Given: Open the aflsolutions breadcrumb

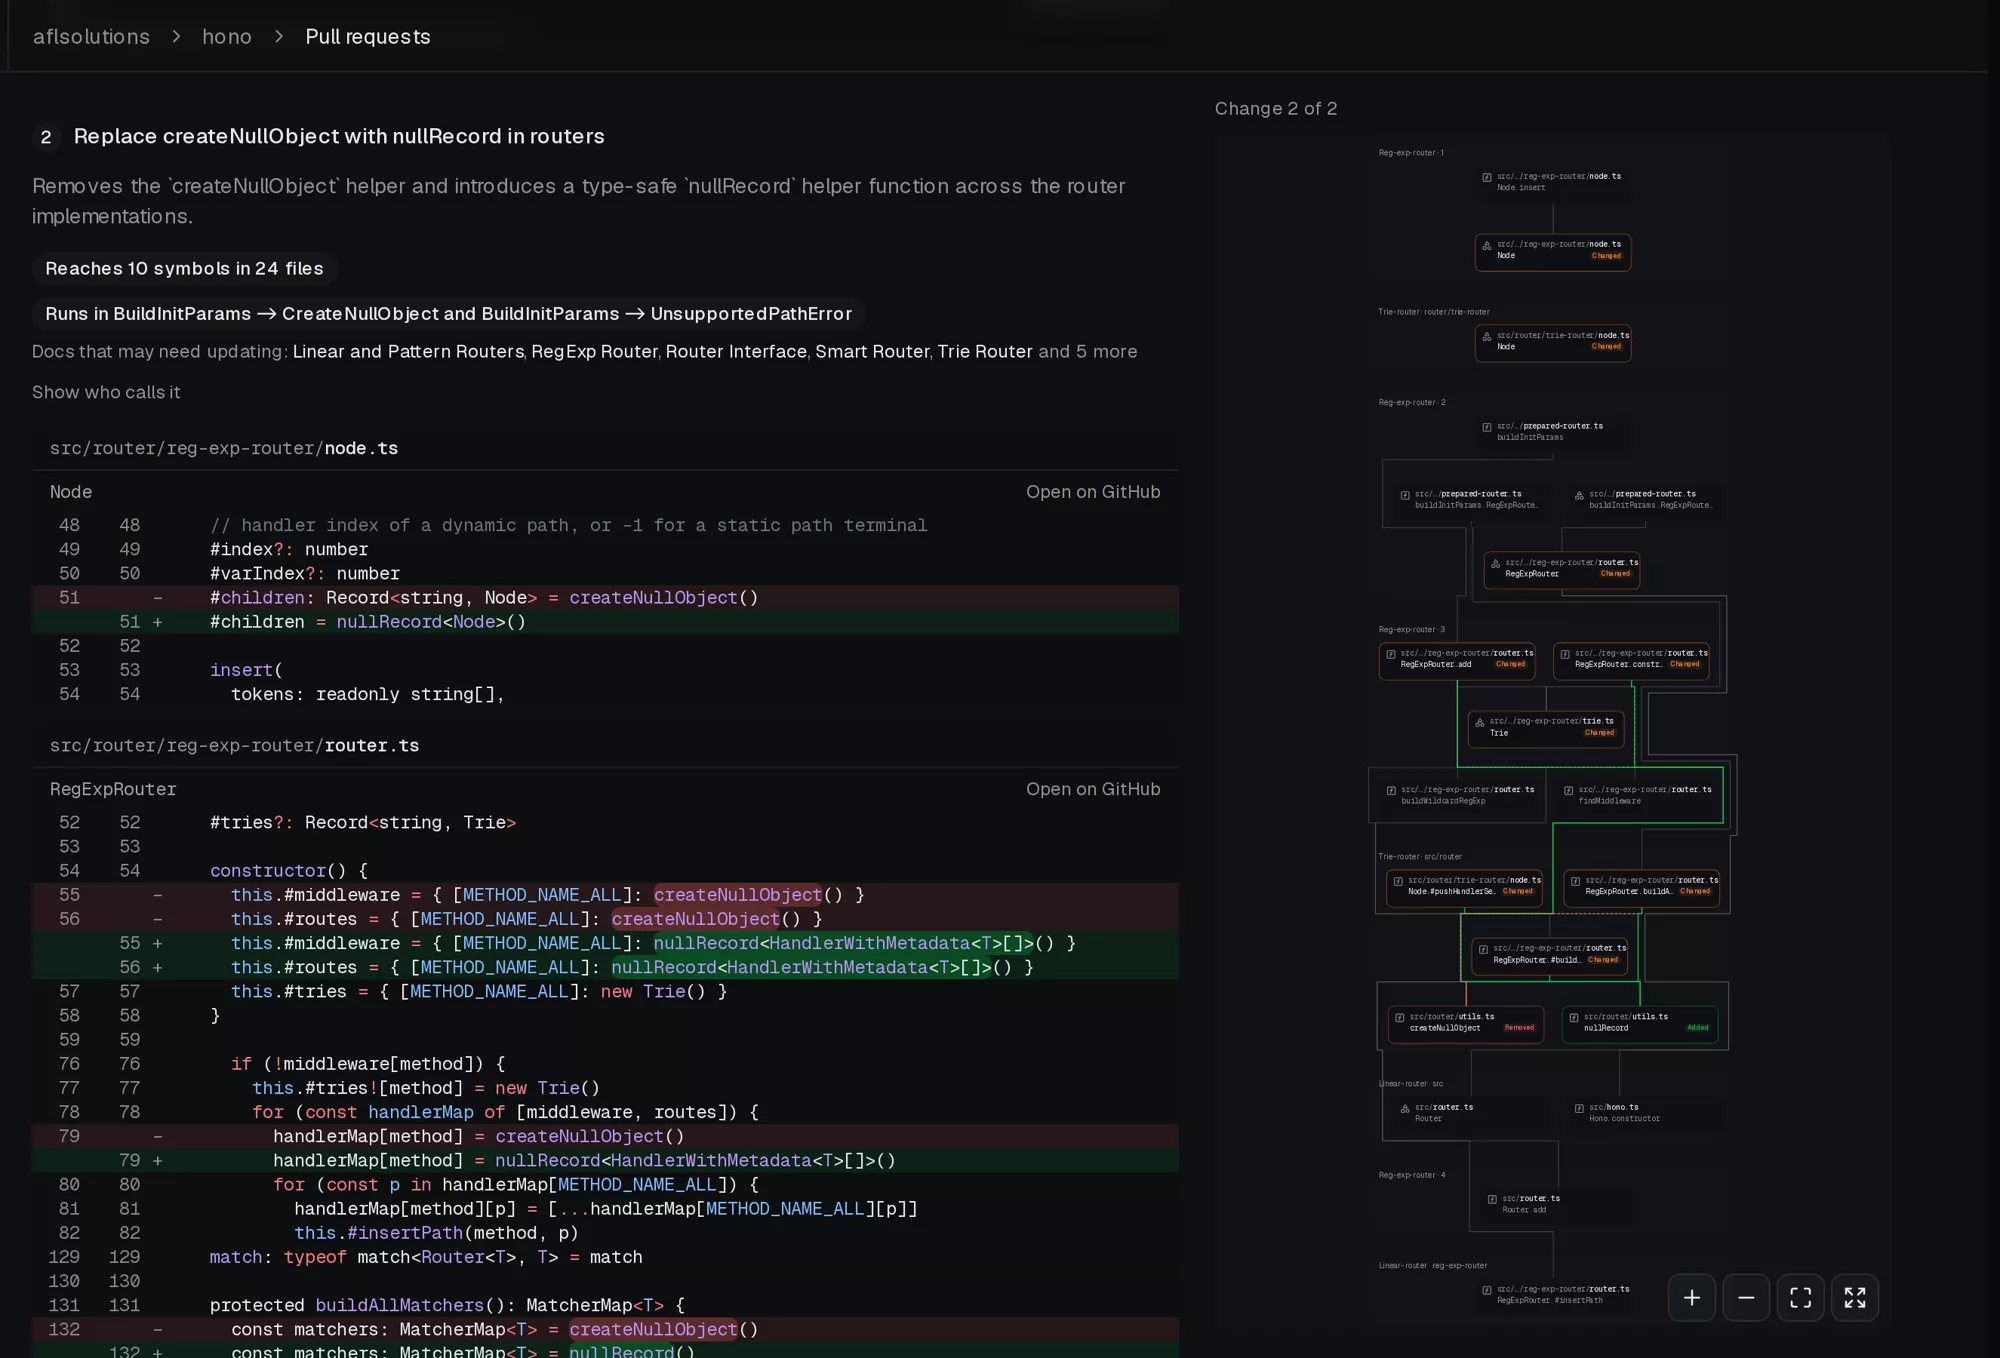Looking at the screenshot, I should (x=91, y=37).
